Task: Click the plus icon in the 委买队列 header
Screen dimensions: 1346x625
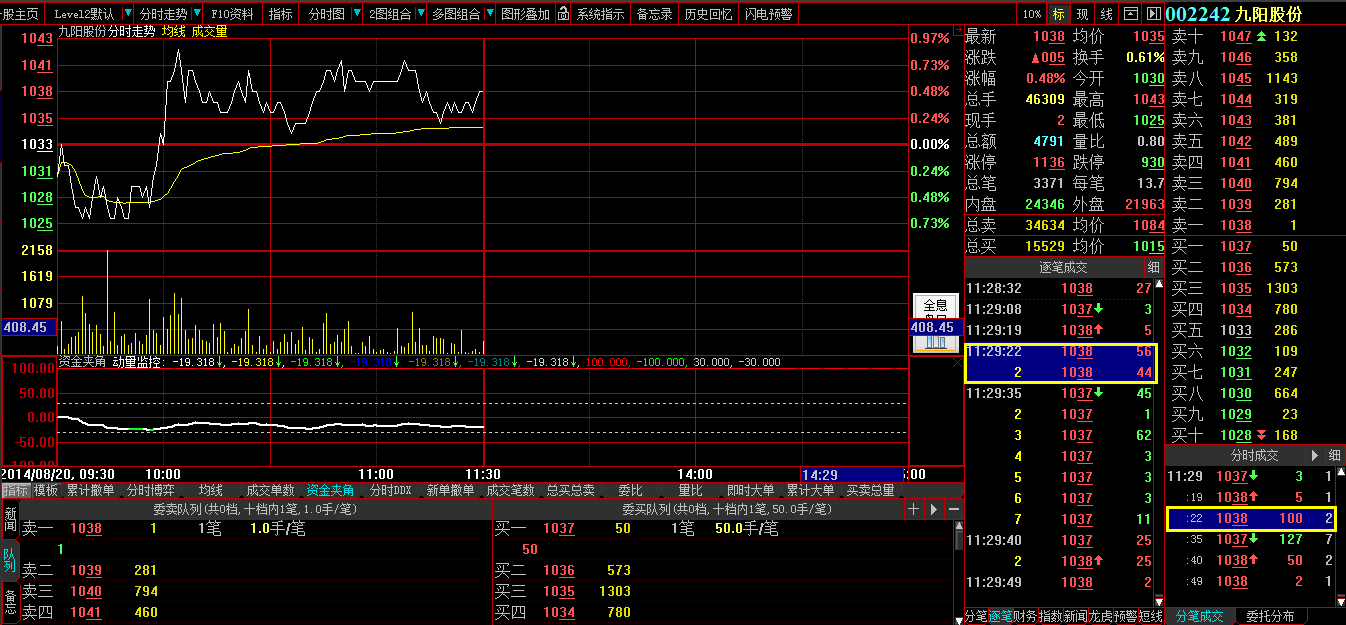Action: tap(913, 509)
